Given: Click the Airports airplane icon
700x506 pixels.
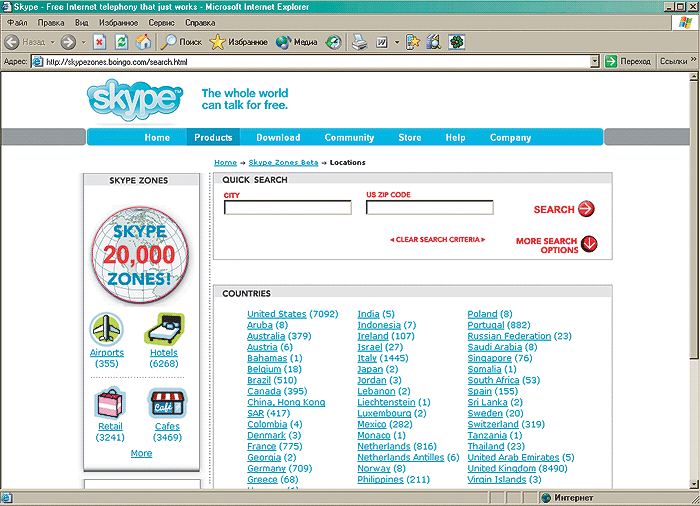Looking at the screenshot, I should pyautogui.click(x=106, y=329).
